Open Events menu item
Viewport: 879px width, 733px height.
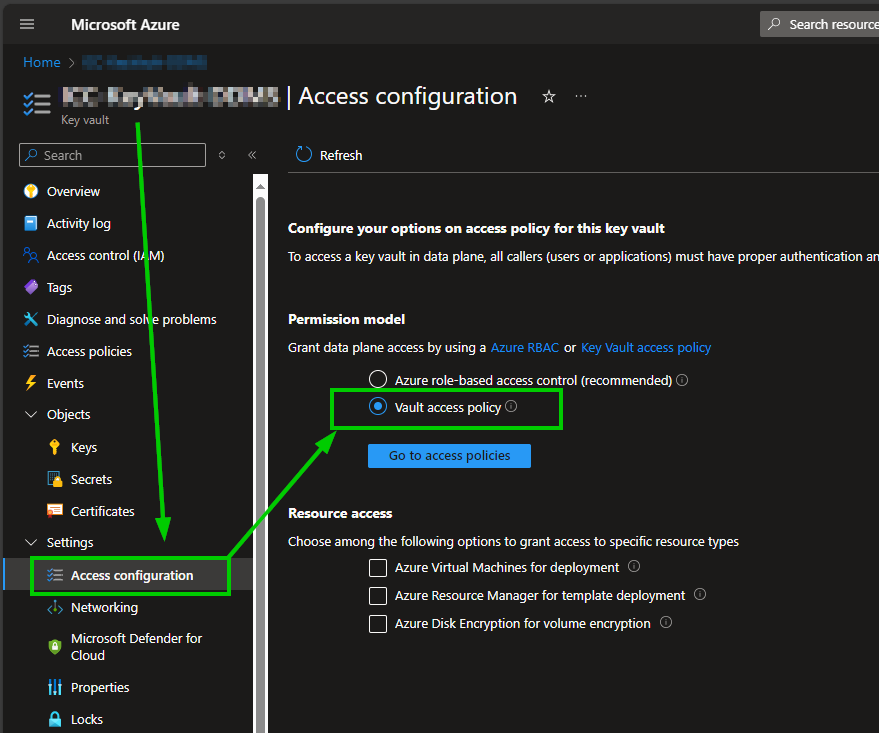click(x=65, y=383)
